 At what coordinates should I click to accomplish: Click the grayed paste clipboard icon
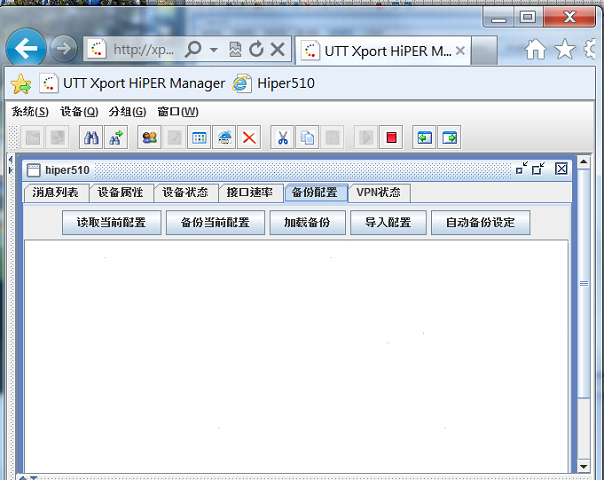pos(332,137)
